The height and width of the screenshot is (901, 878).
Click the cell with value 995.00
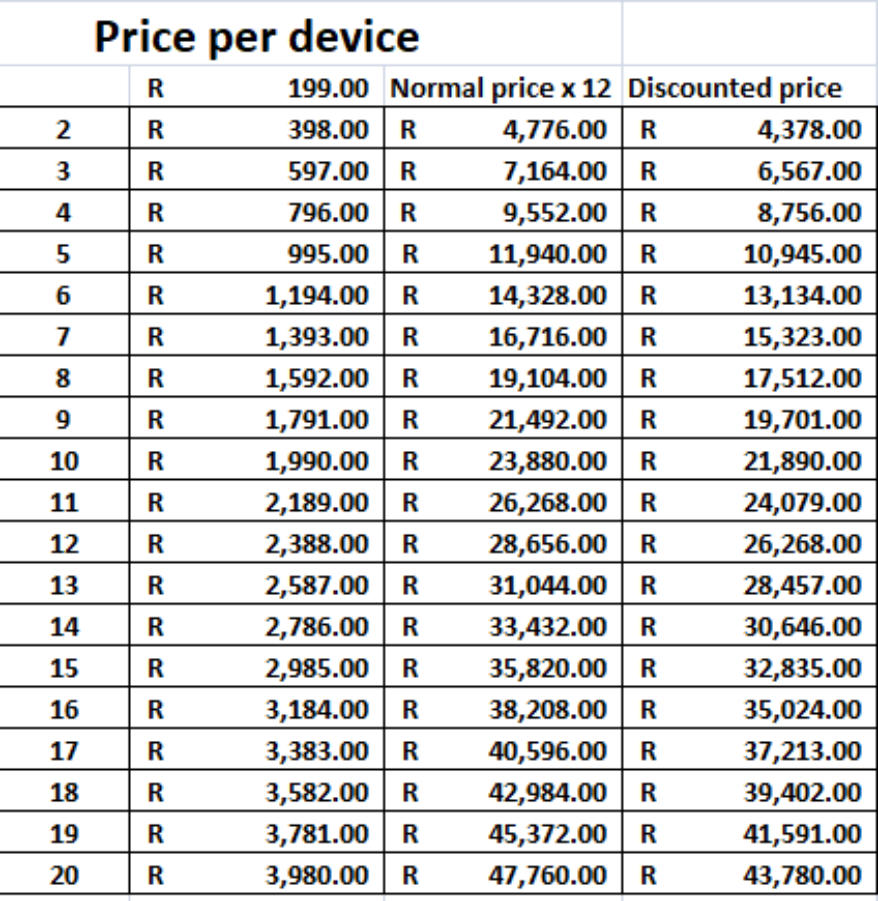click(257, 252)
